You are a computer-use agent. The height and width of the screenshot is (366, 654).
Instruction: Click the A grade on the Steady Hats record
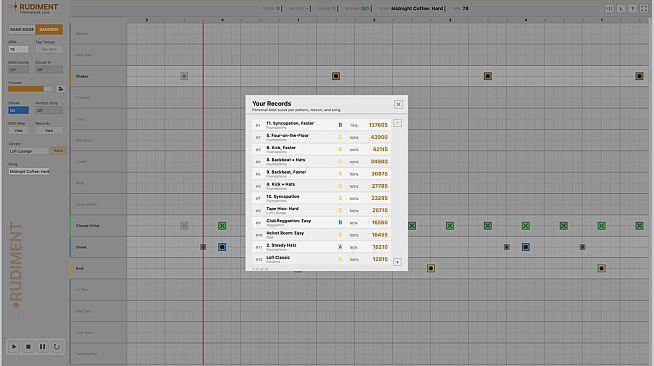click(x=340, y=247)
